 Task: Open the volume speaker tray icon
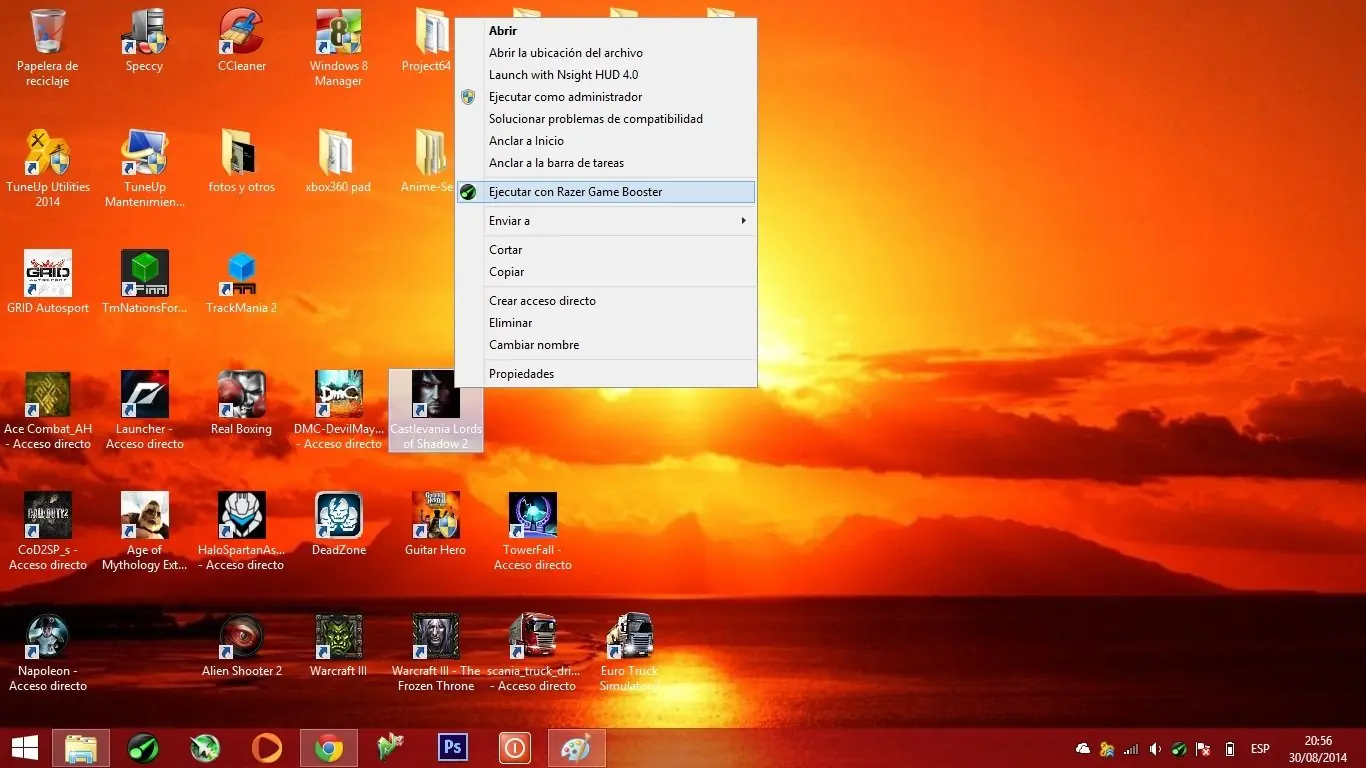pyautogui.click(x=1155, y=749)
